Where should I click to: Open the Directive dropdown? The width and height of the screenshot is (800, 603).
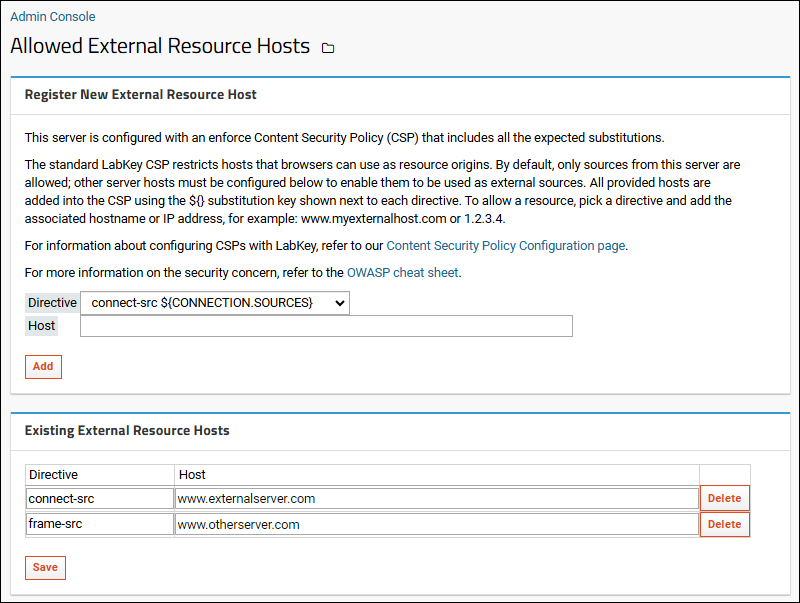215,302
